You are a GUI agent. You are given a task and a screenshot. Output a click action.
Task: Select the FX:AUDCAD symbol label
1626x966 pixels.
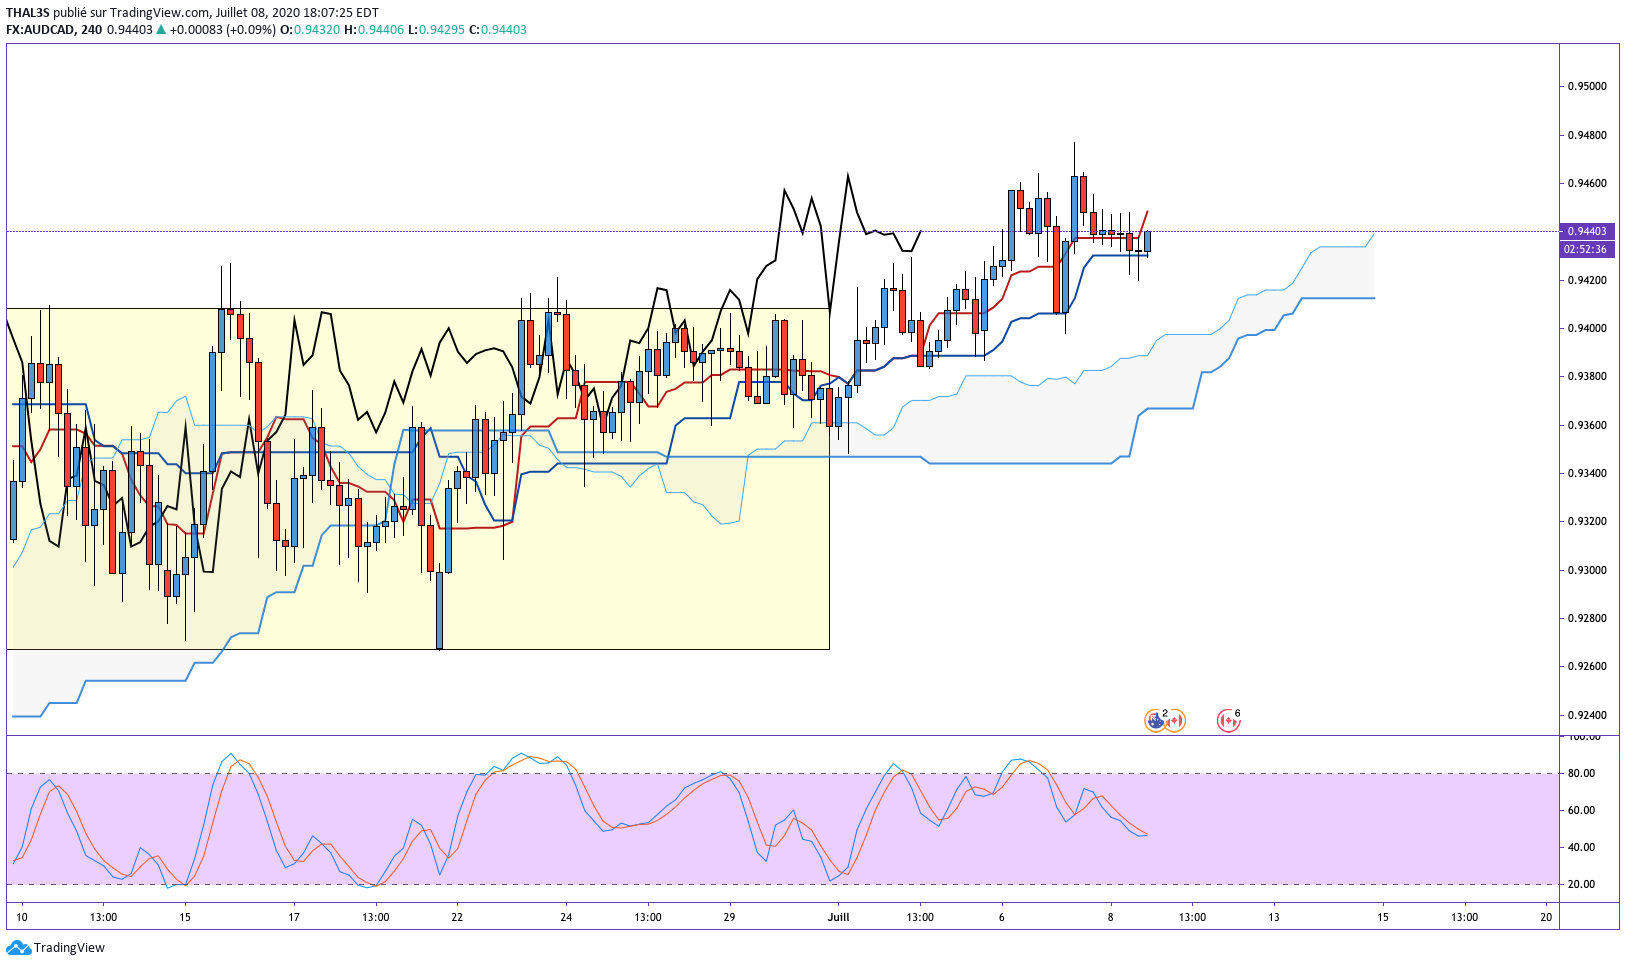(39, 30)
